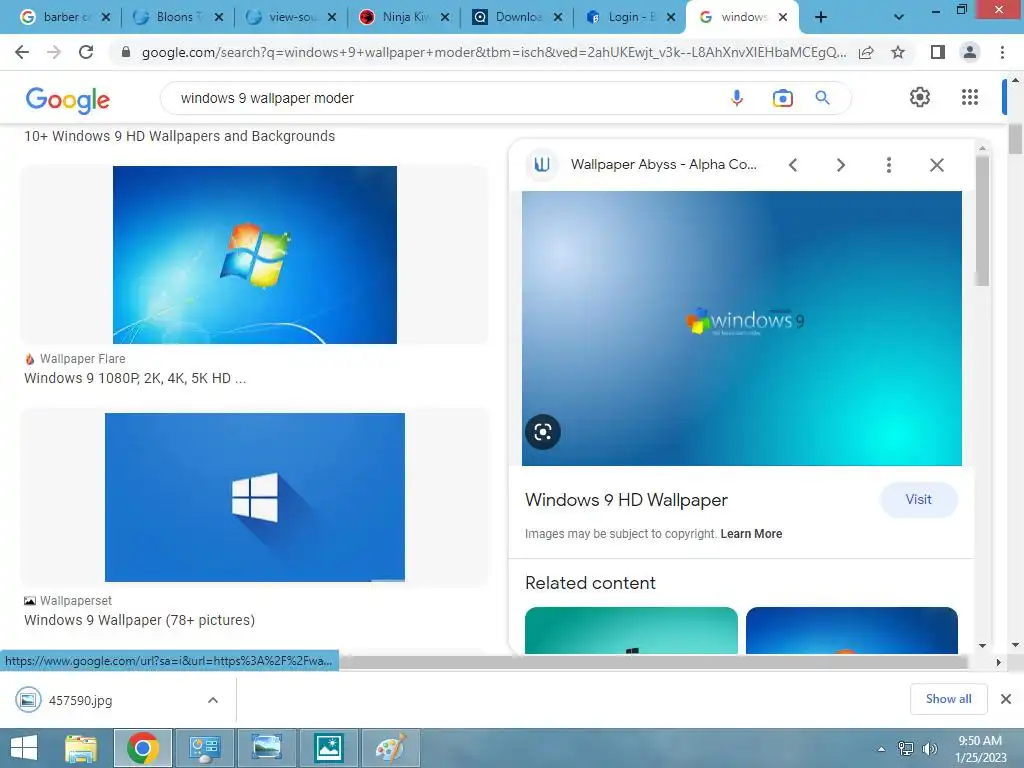1024x768 pixels.
Task: Open Chrome's three-dot menu
Action: (1002, 52)
